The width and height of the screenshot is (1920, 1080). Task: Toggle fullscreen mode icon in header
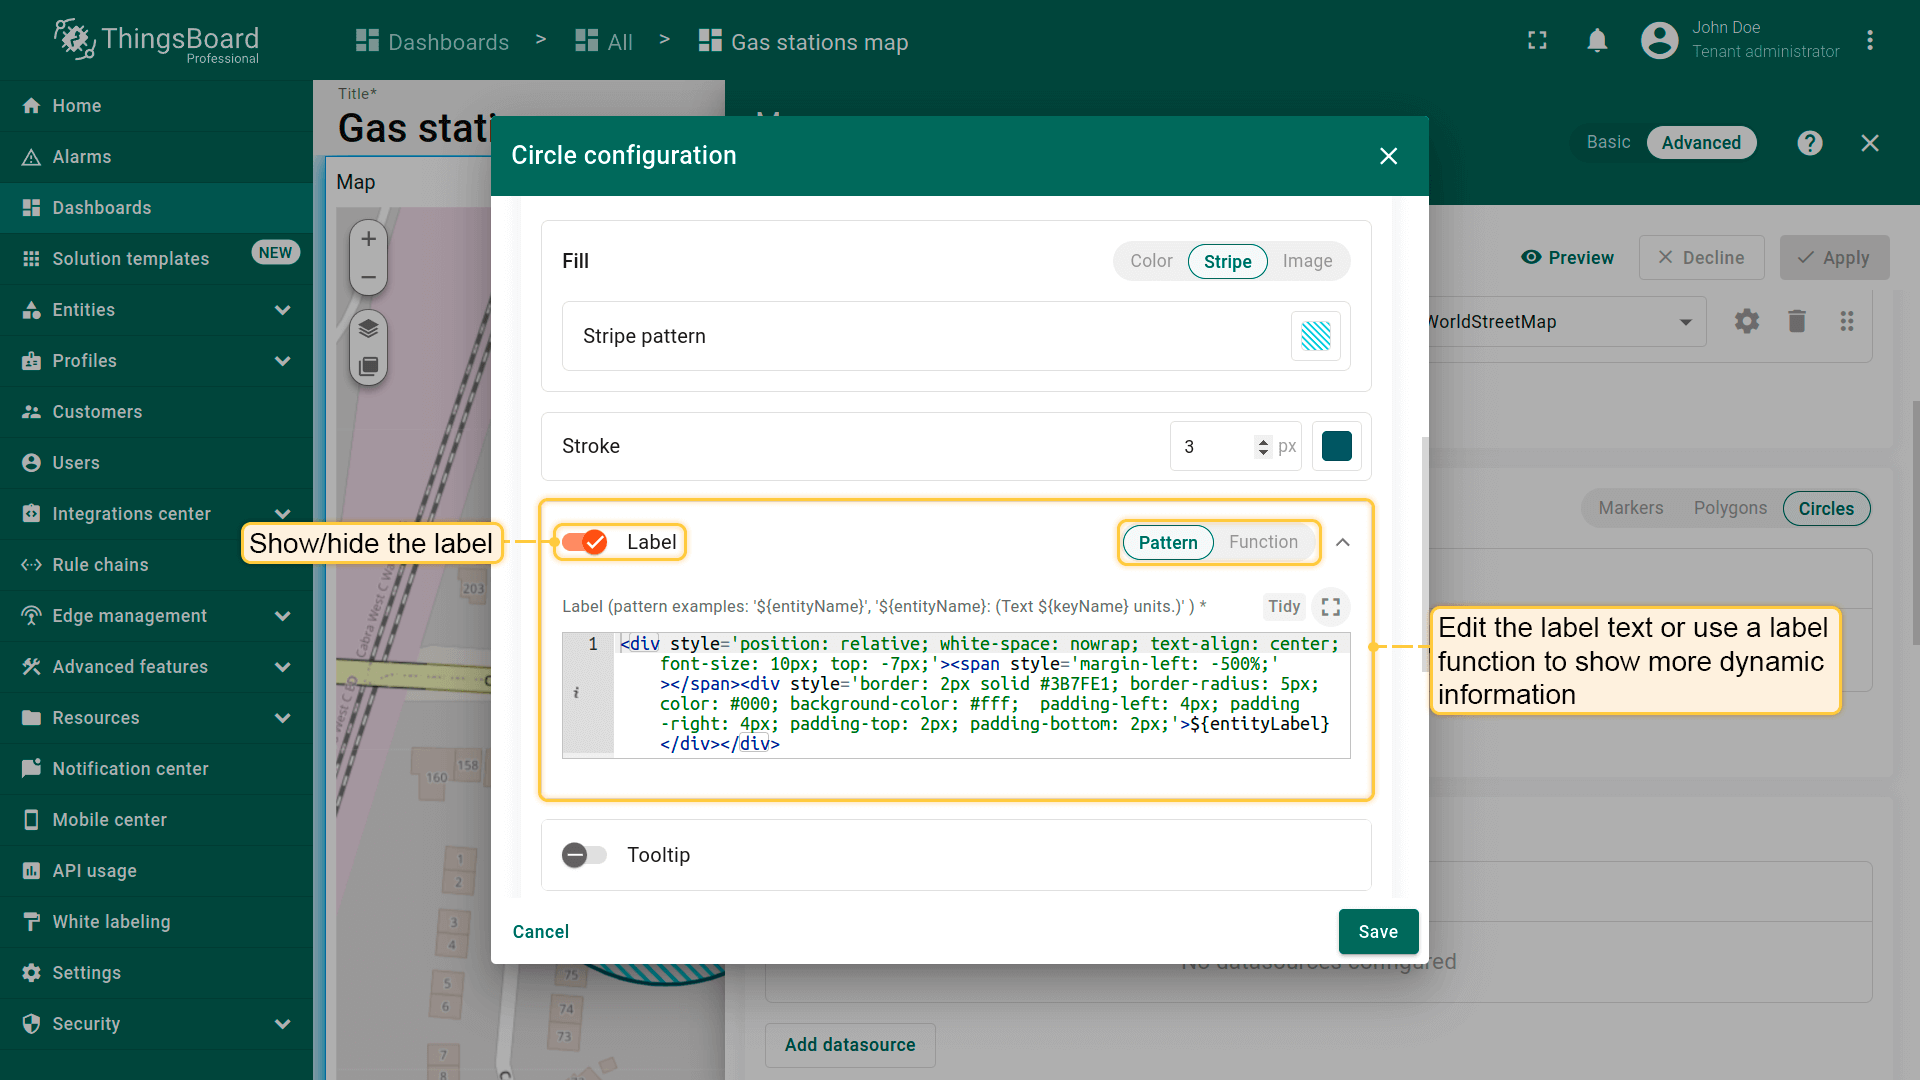[x=1537, y=41]
